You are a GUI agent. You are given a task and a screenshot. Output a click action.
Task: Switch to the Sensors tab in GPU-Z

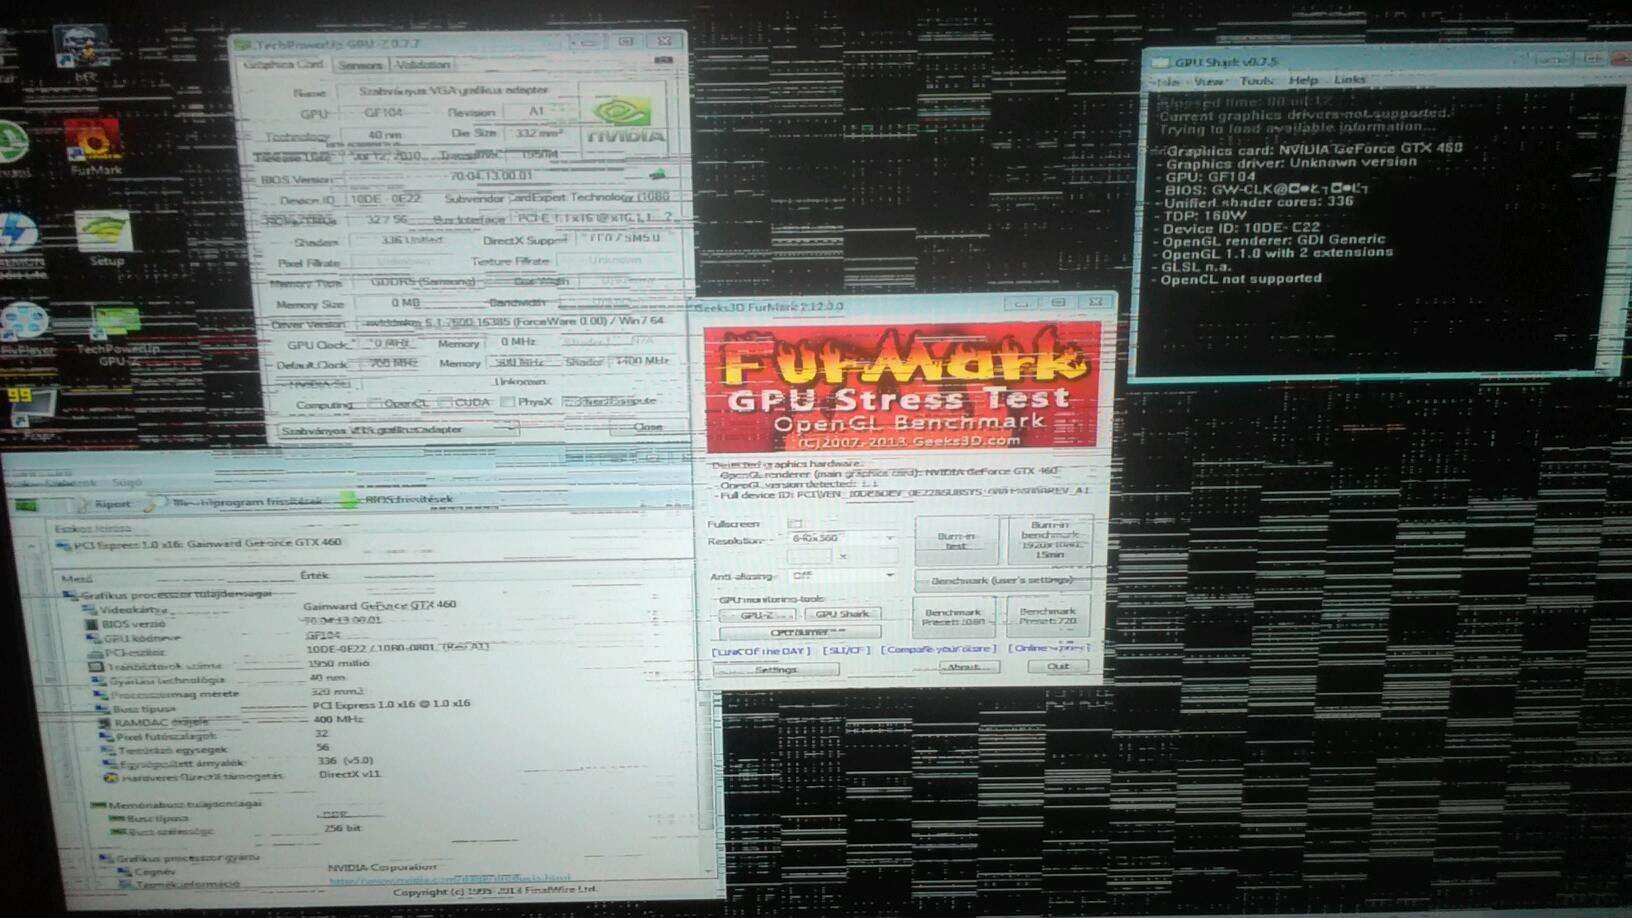pyautogui.click(x=360, y=65)
